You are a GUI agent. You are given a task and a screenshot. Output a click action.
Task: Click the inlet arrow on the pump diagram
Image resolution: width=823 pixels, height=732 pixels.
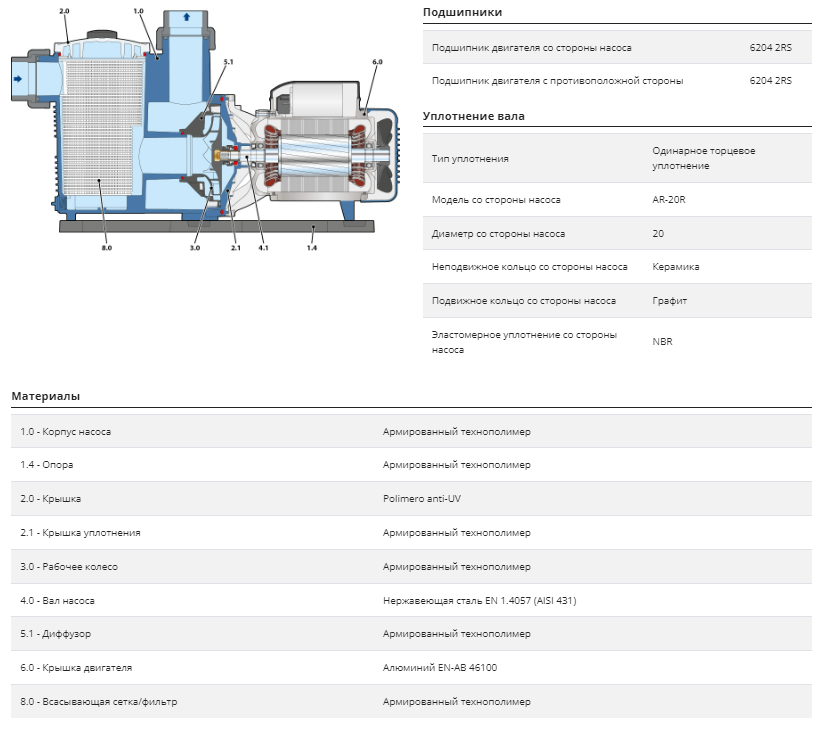pyautogui.click(x=17, y=79)
